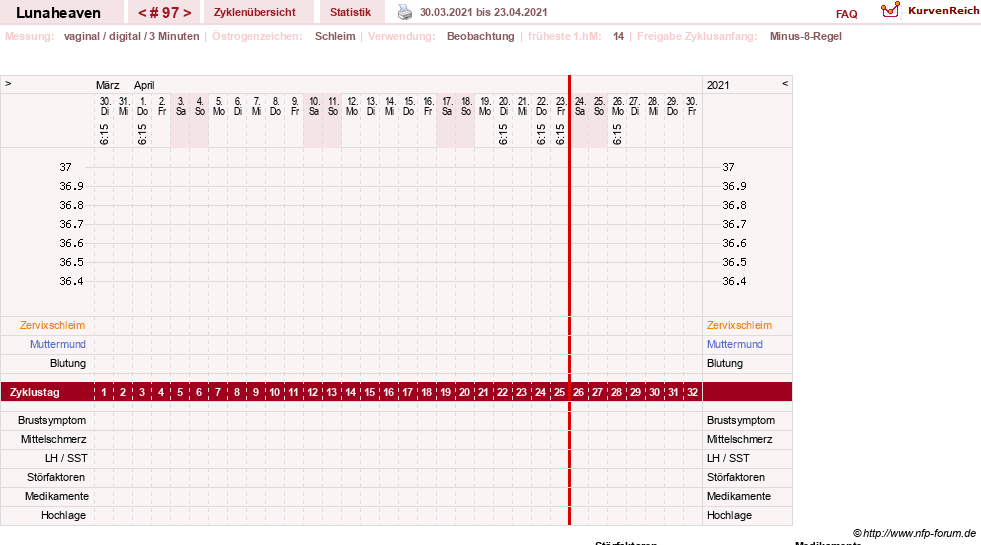Select cycle day 26 in Zyklustag row
This screenshot has width=981, height=545.
(x=579, y=392)
